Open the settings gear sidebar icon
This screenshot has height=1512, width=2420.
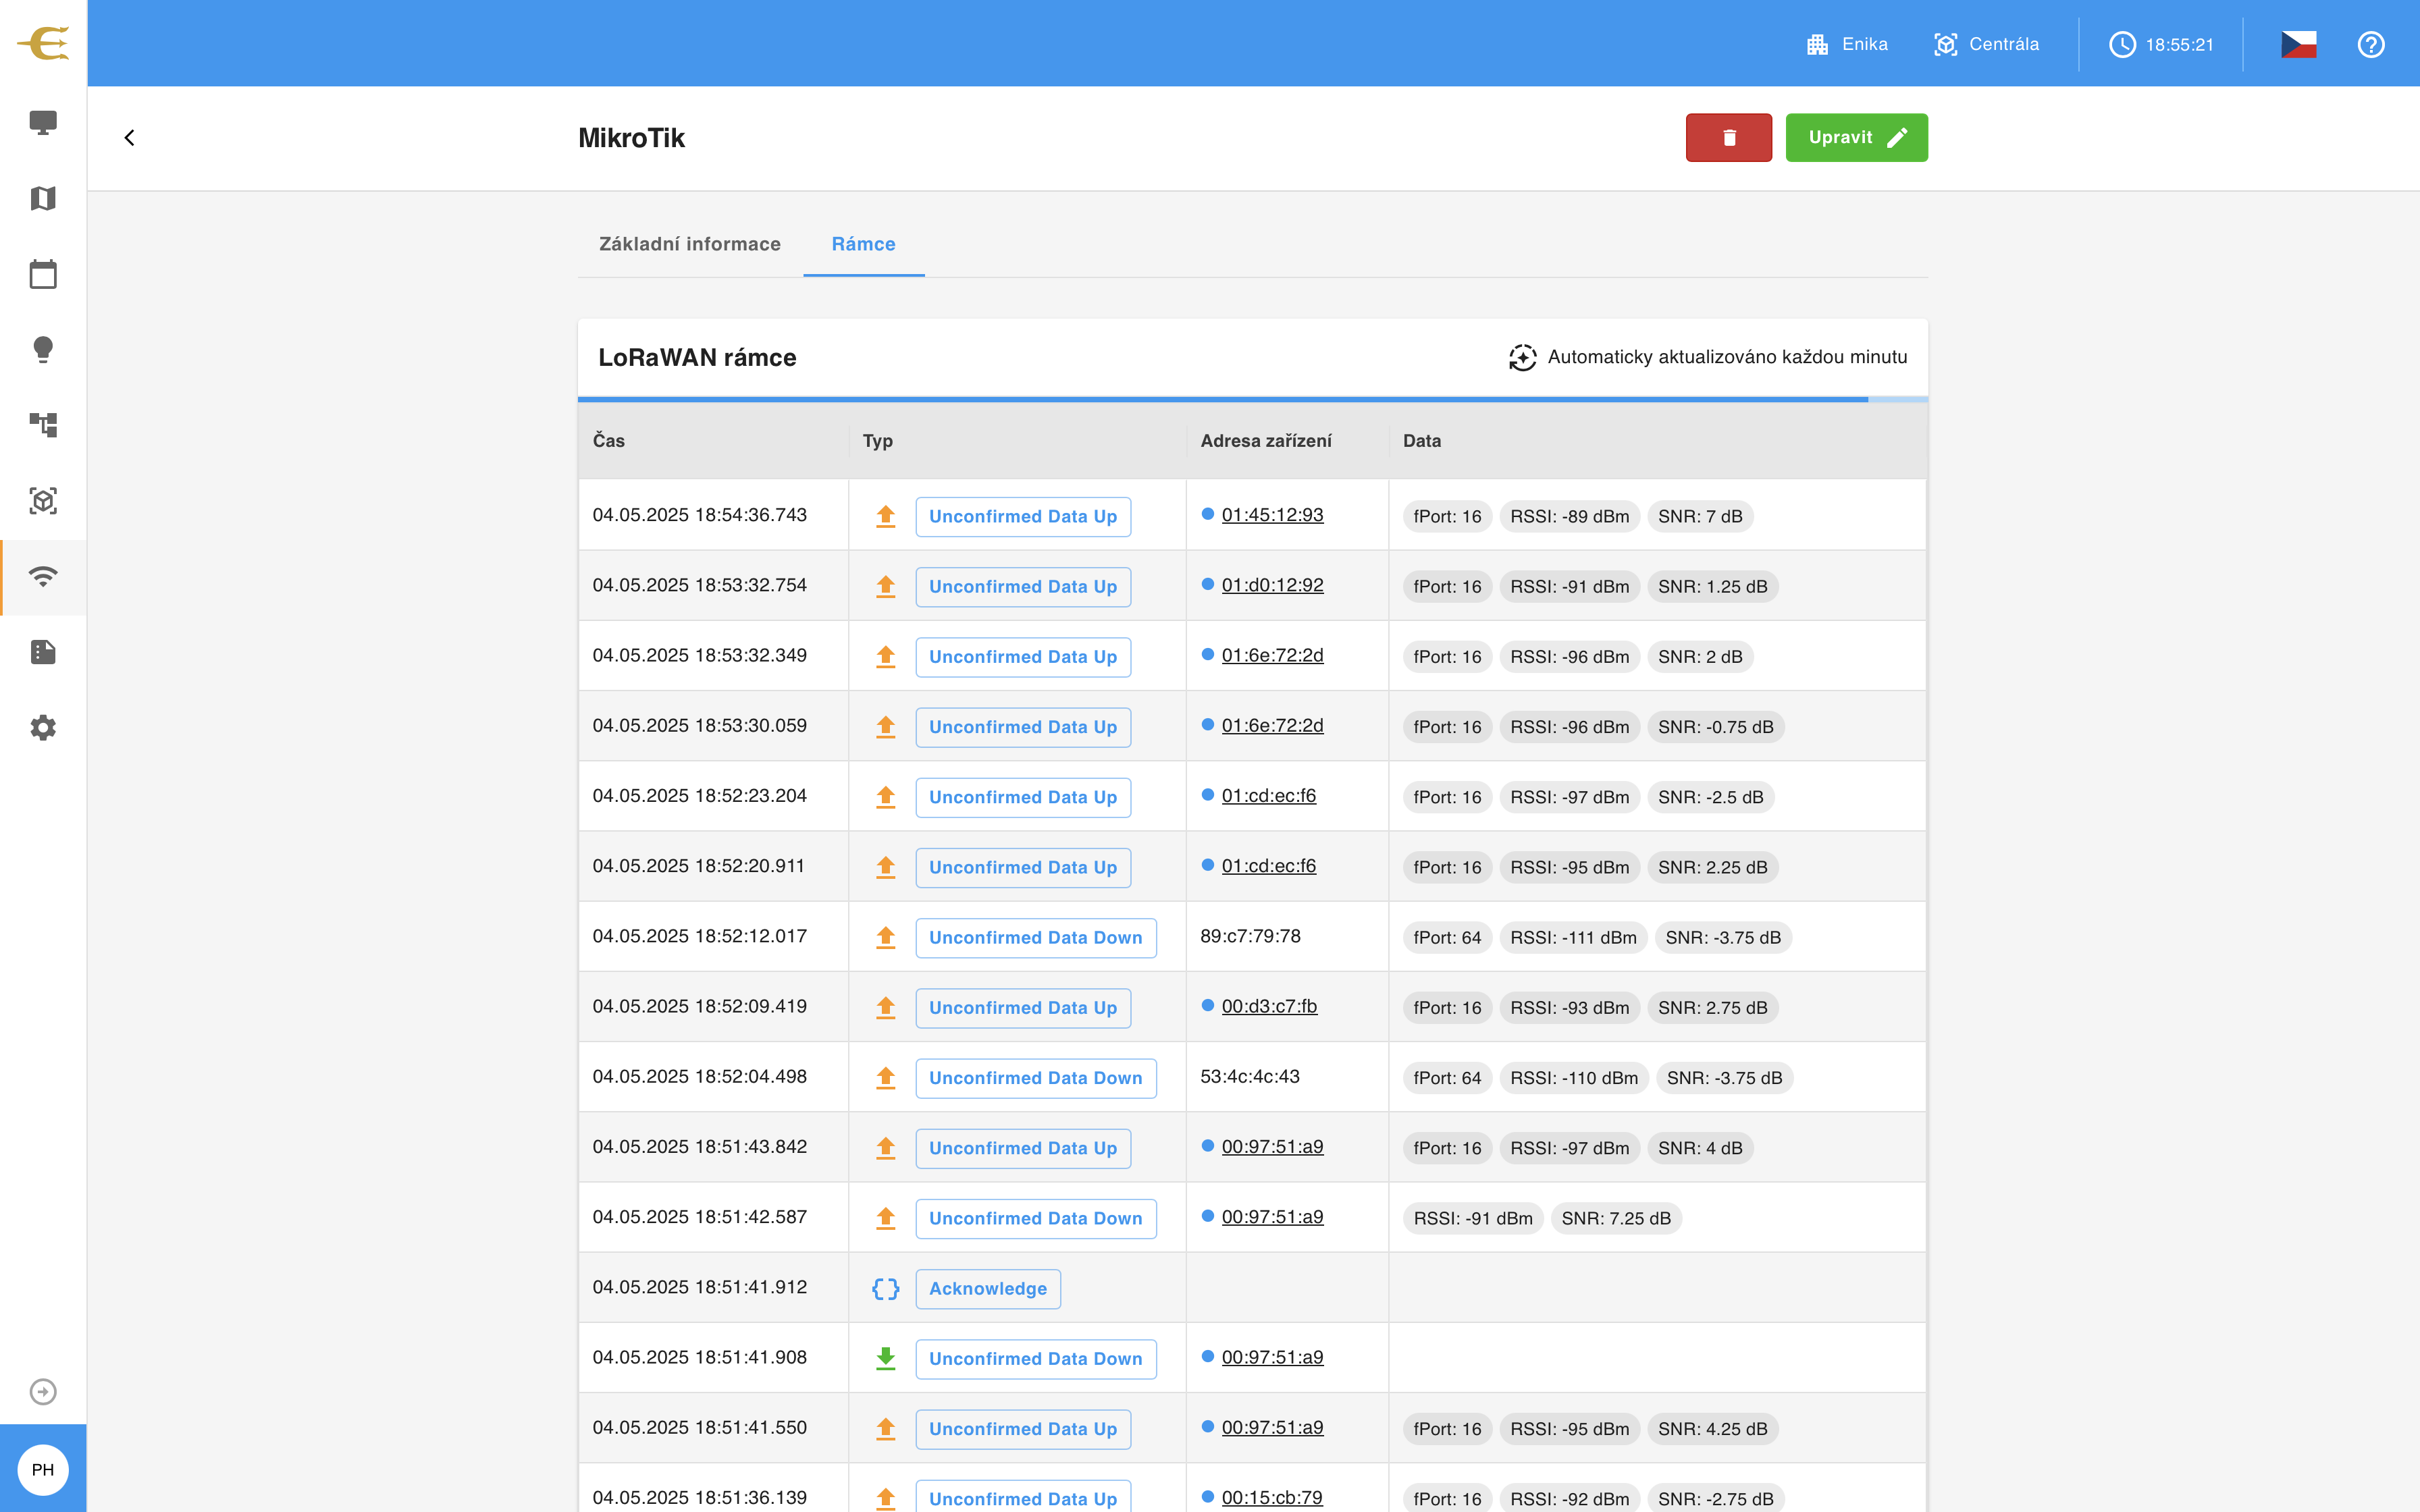[43, 727]
